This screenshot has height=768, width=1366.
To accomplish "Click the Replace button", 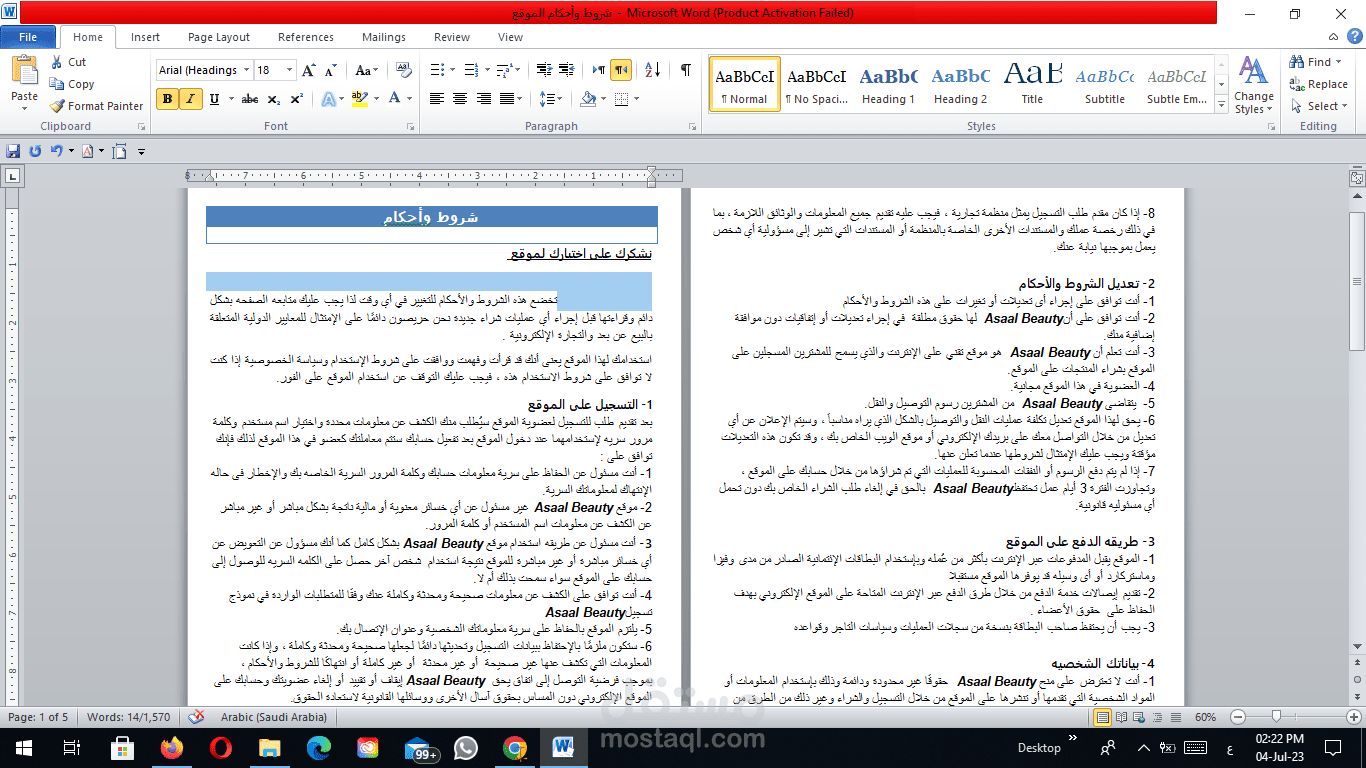I will click(1319, 84).
